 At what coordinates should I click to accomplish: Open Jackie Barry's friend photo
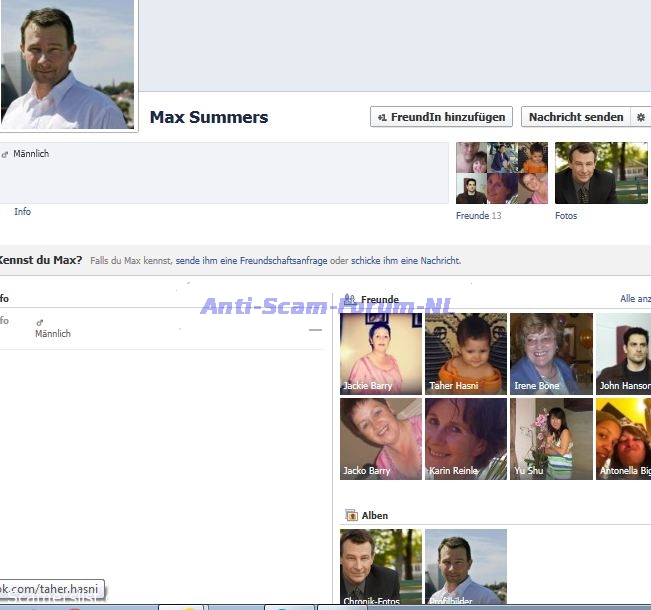tap(381, 354)
